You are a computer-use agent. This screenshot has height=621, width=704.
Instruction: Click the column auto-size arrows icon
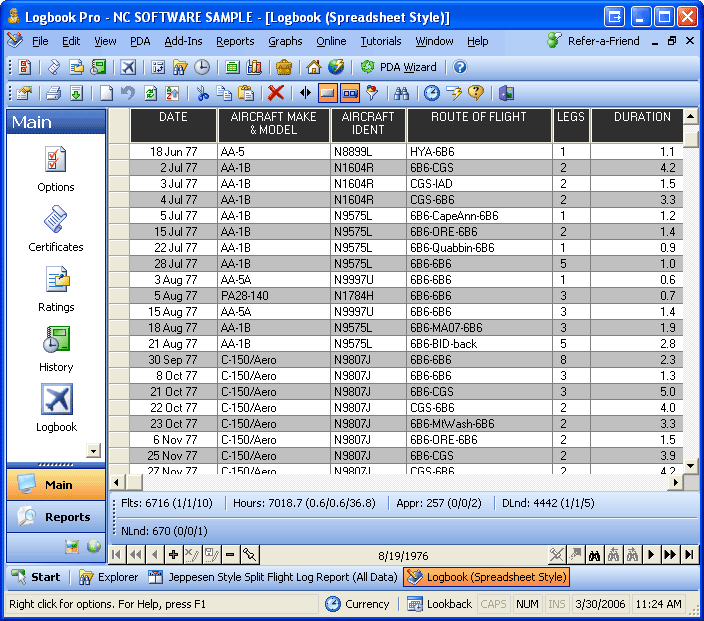coord(305,93)
